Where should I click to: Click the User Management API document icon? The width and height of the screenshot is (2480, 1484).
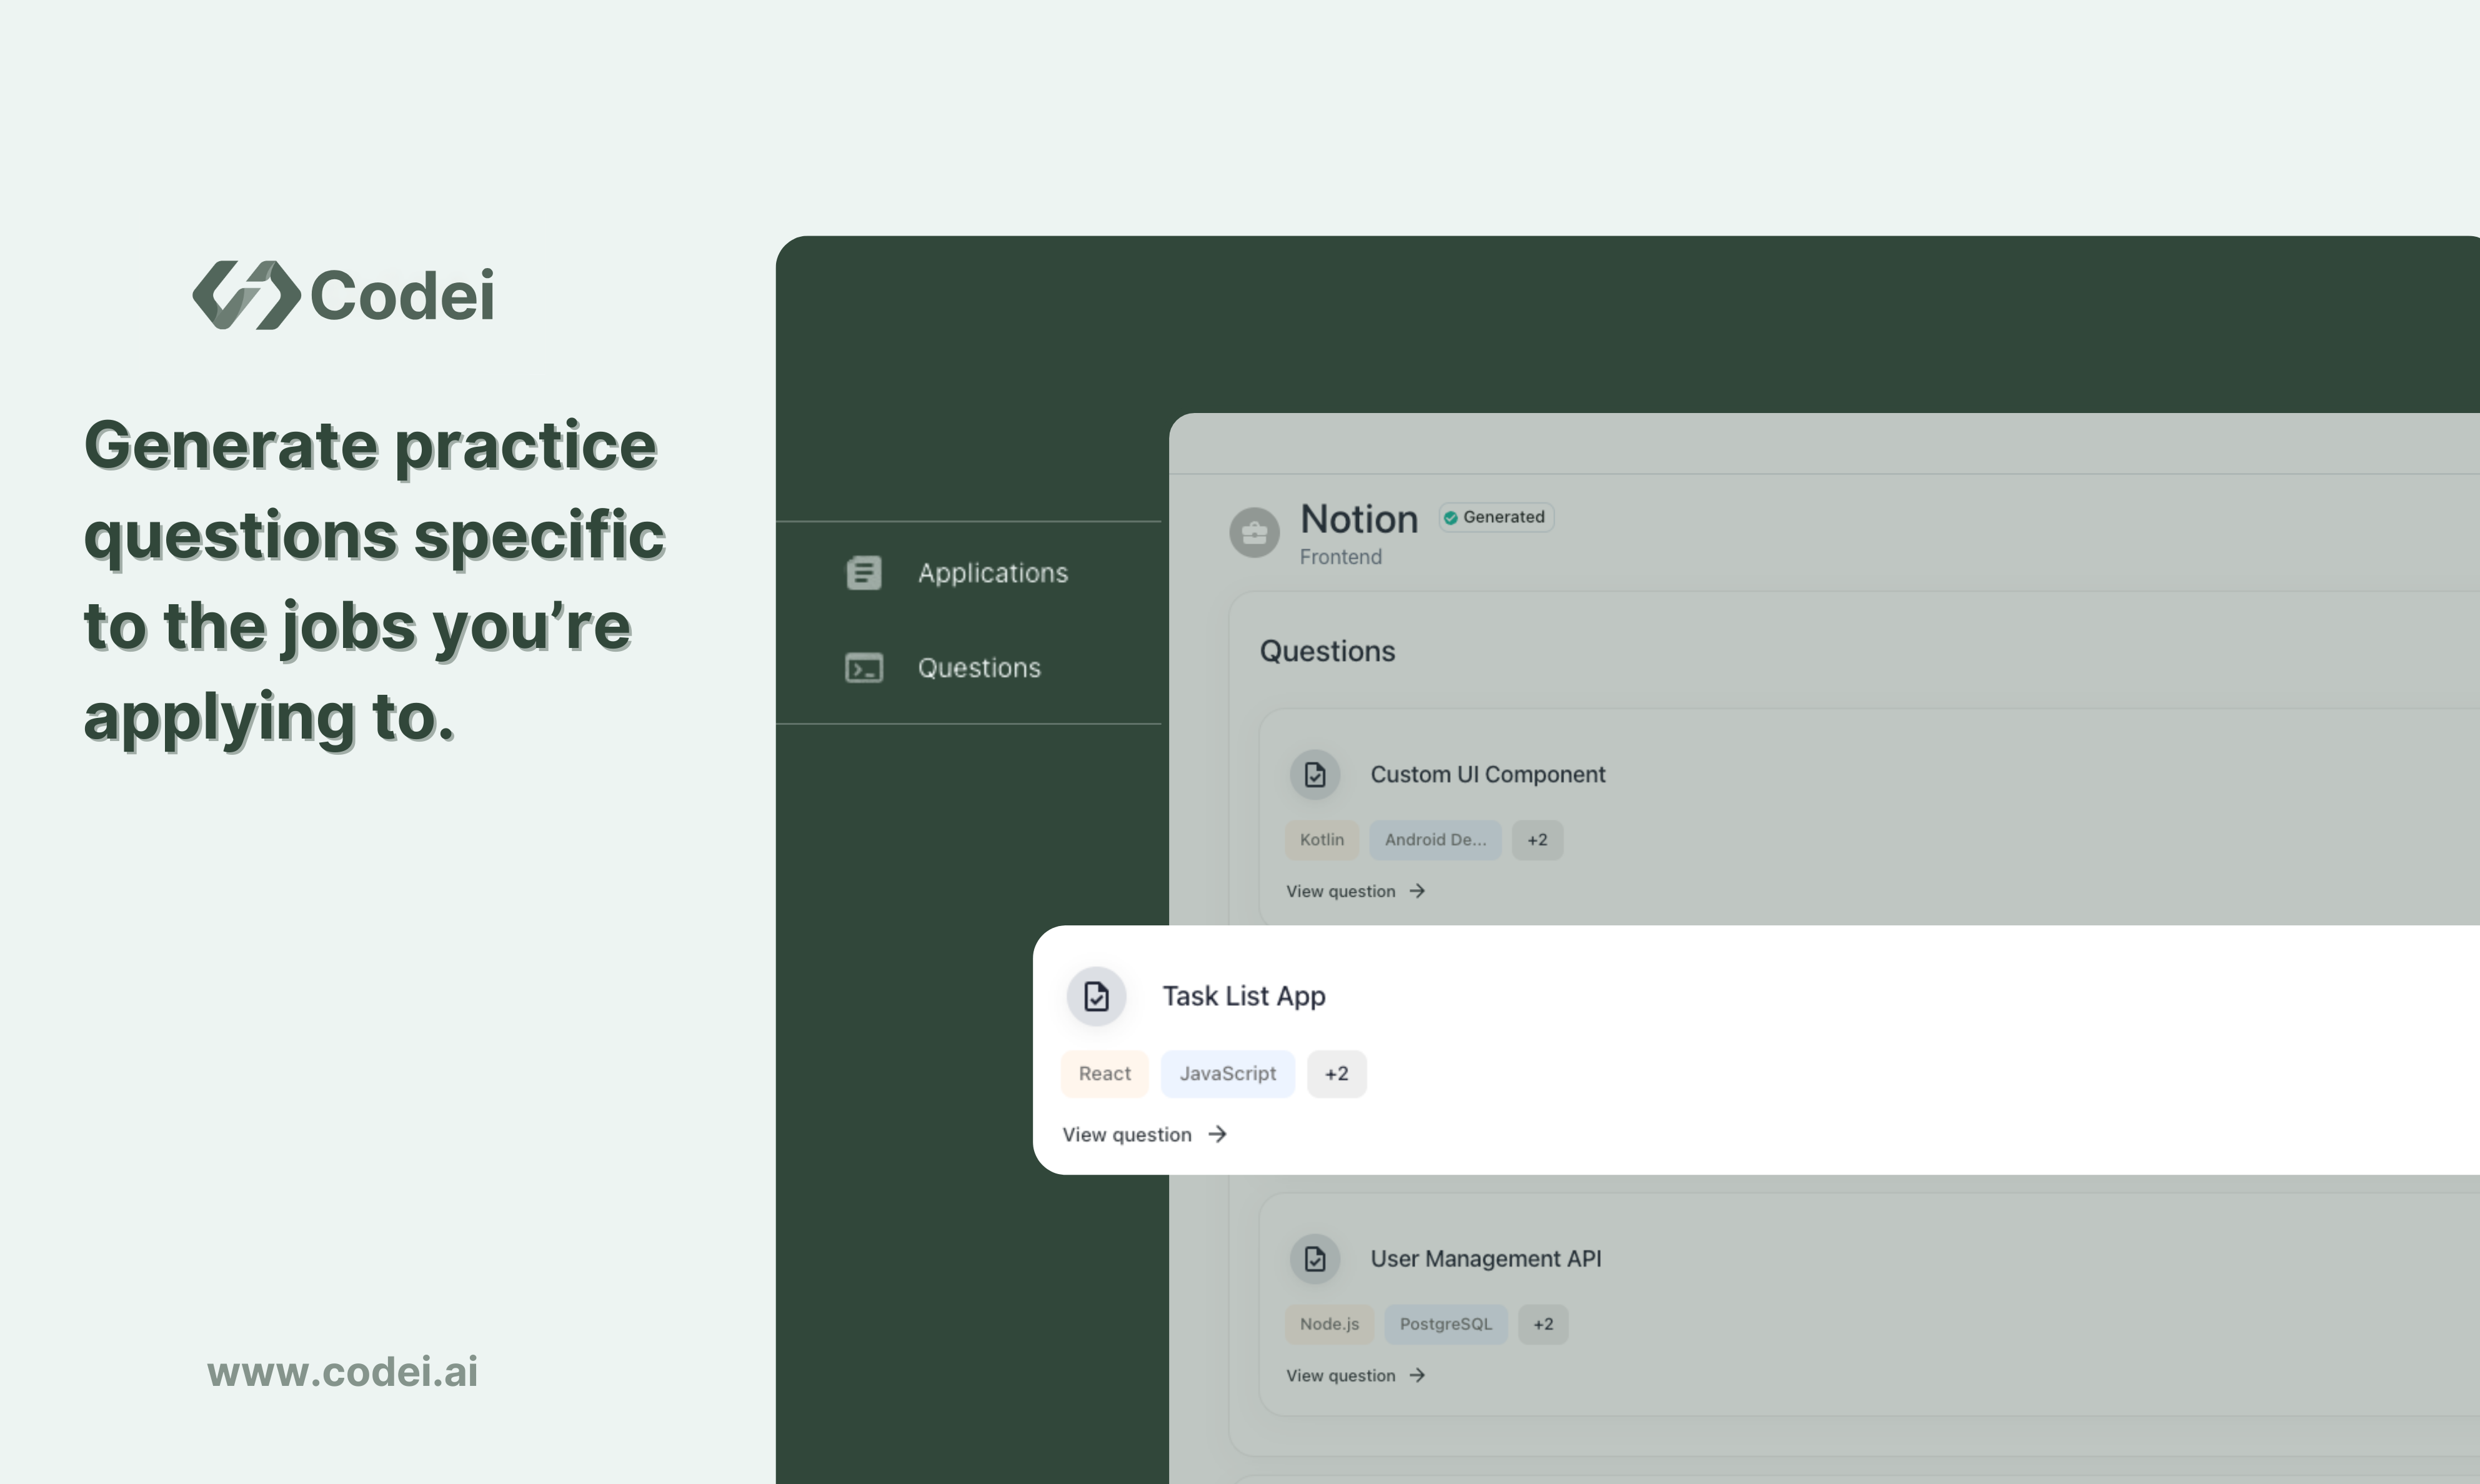click(1314, 1259)
